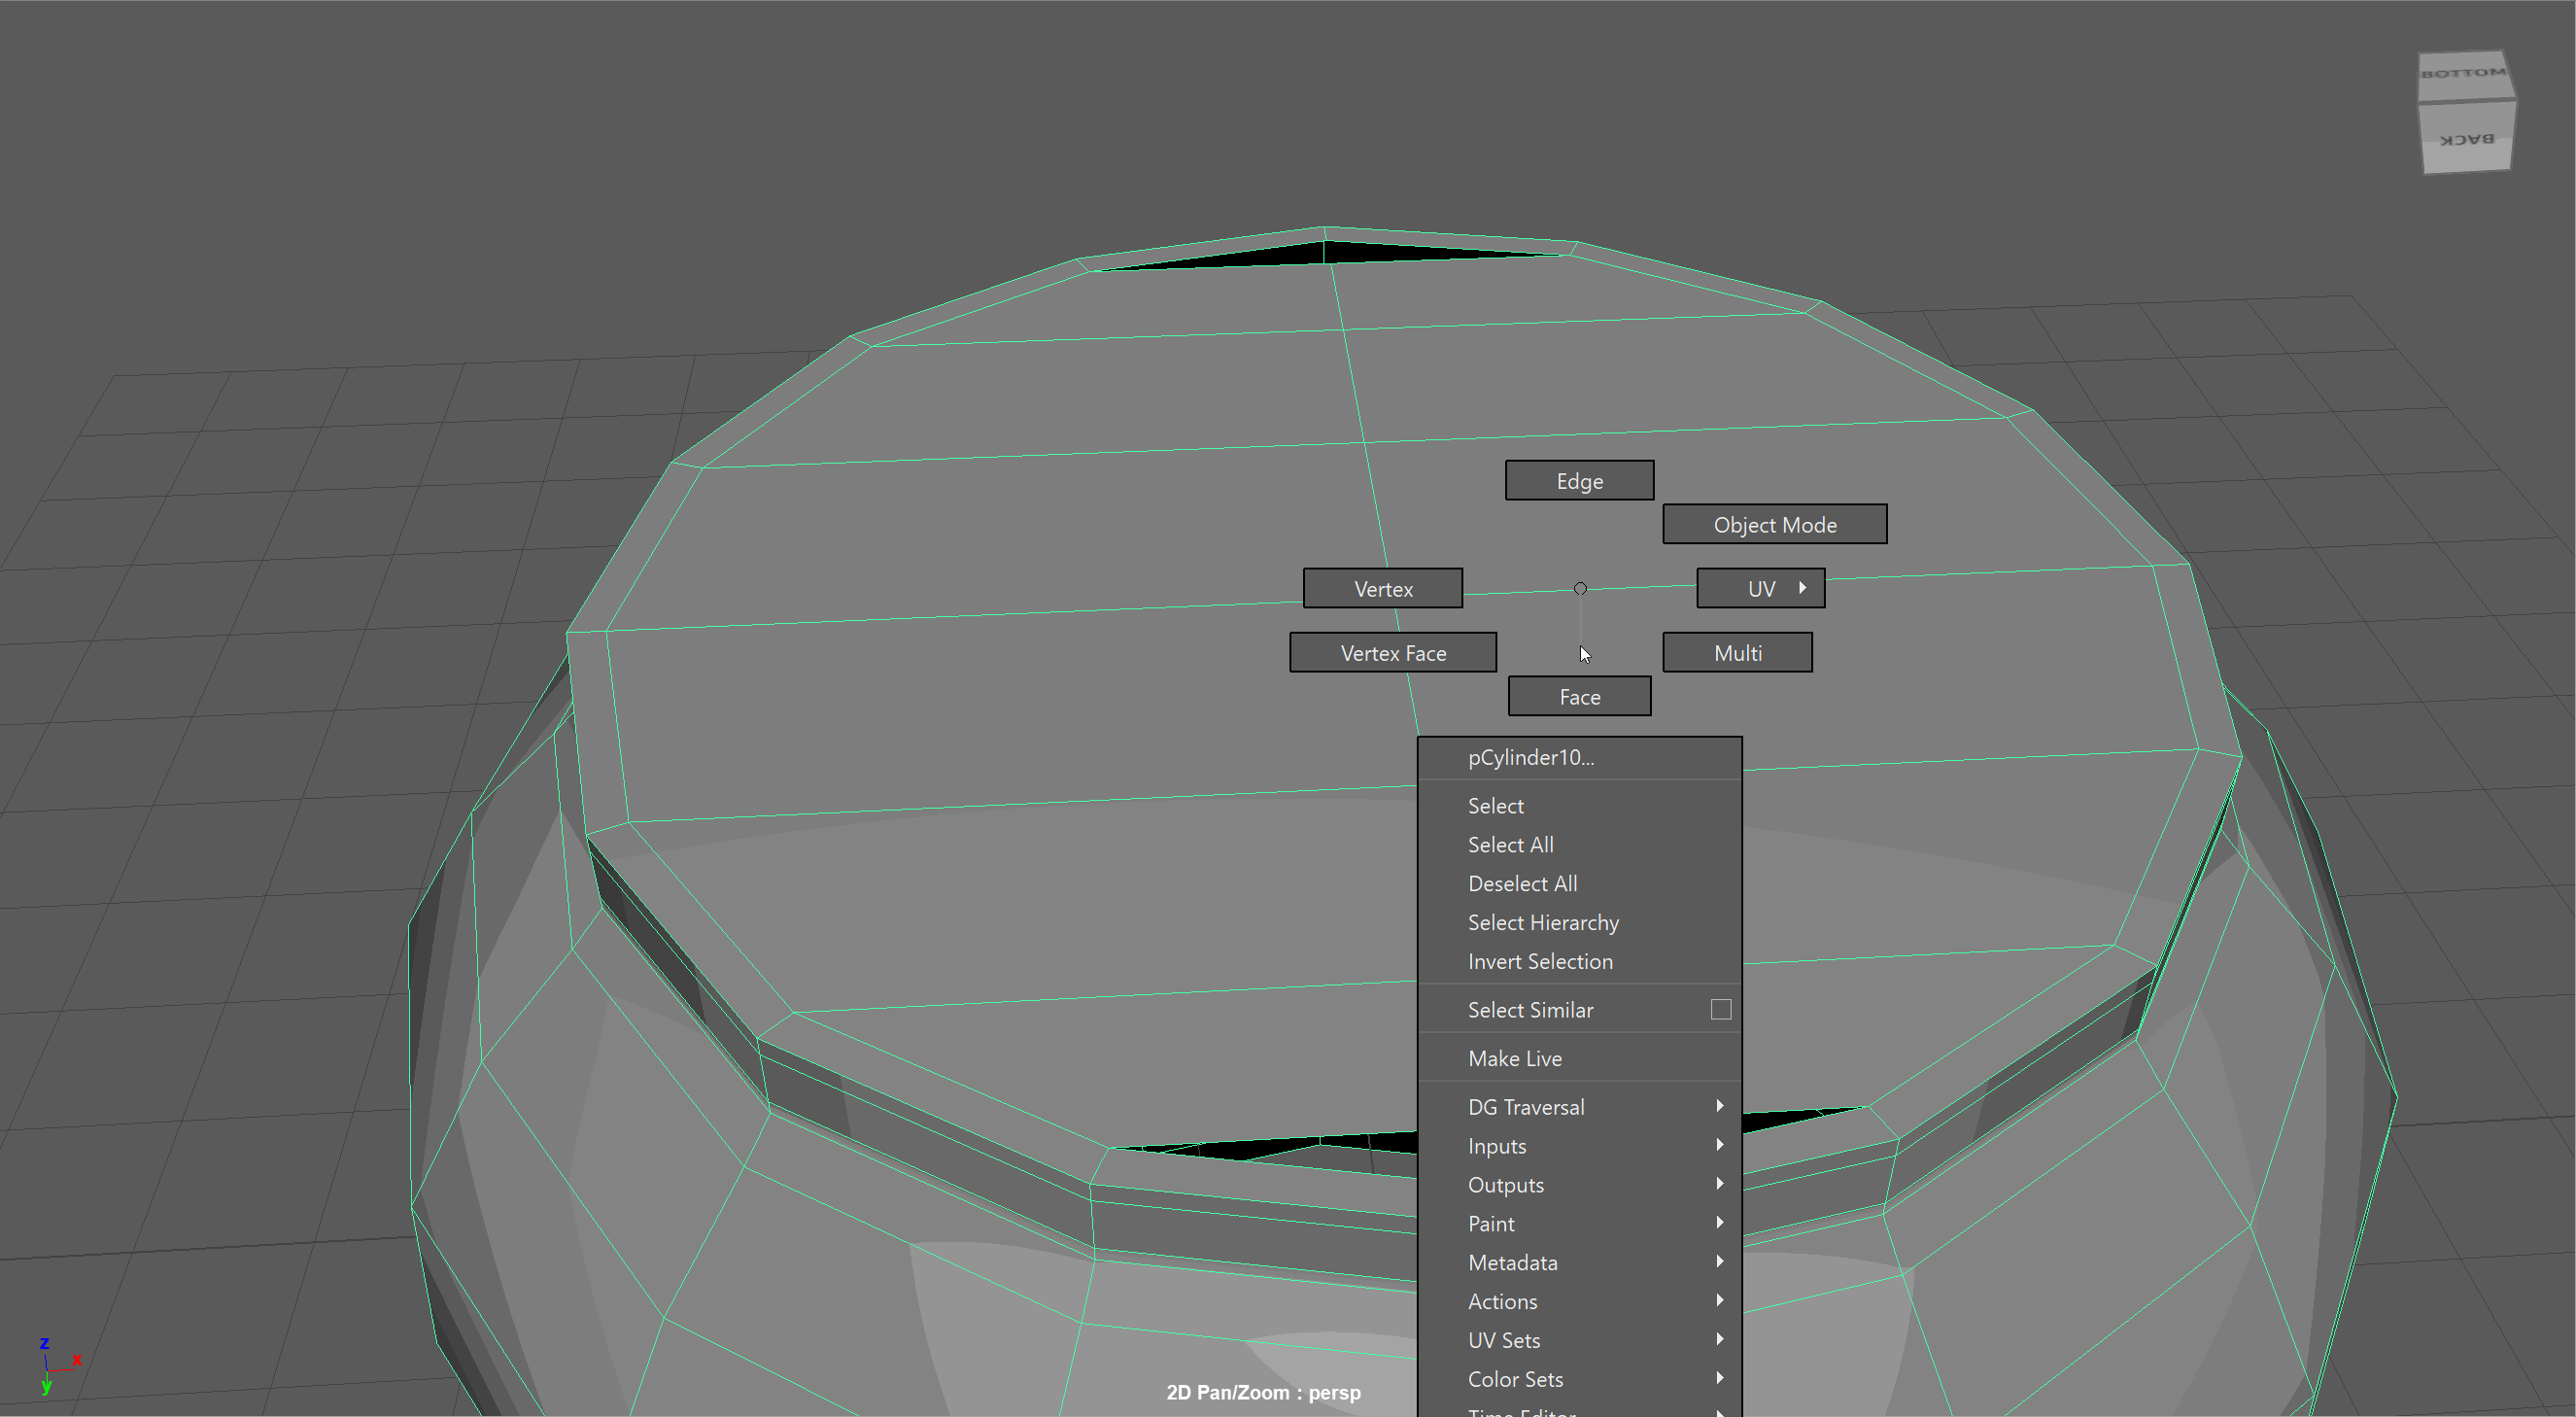Choose Invert Selection

(x=1539, y=962)
